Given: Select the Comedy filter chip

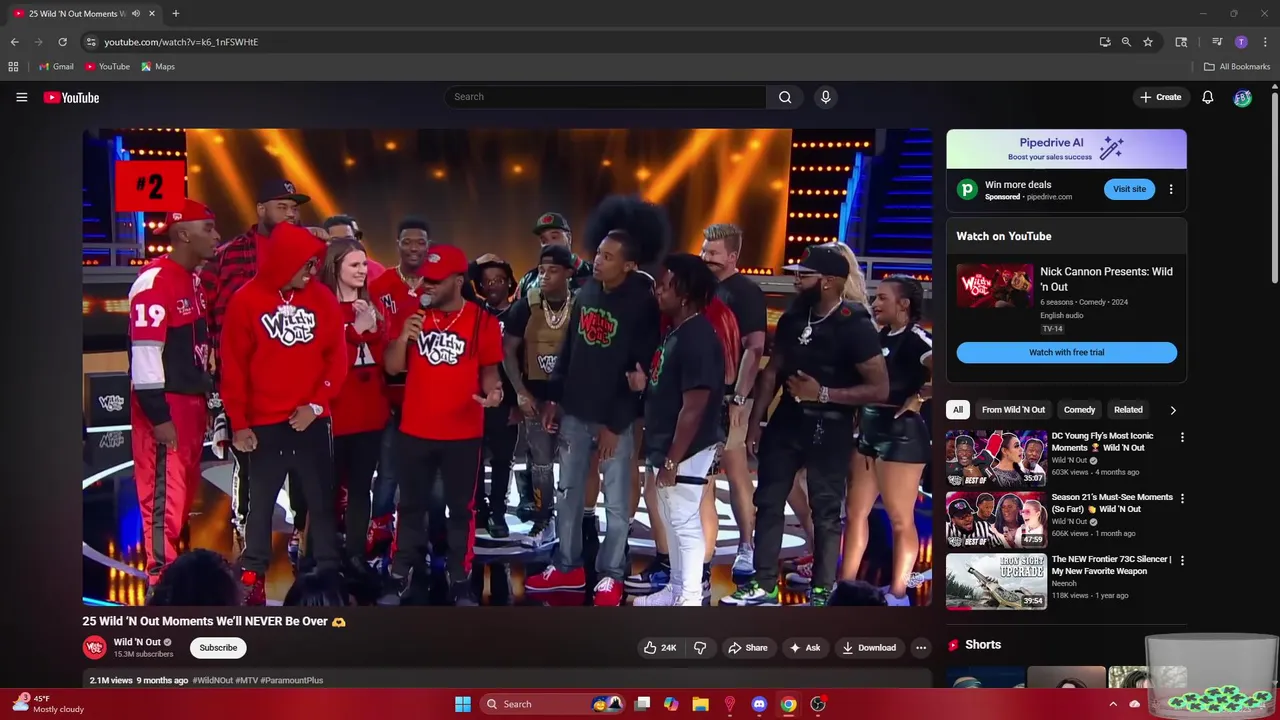Looking at the screenshot, I should point(1079,410).
